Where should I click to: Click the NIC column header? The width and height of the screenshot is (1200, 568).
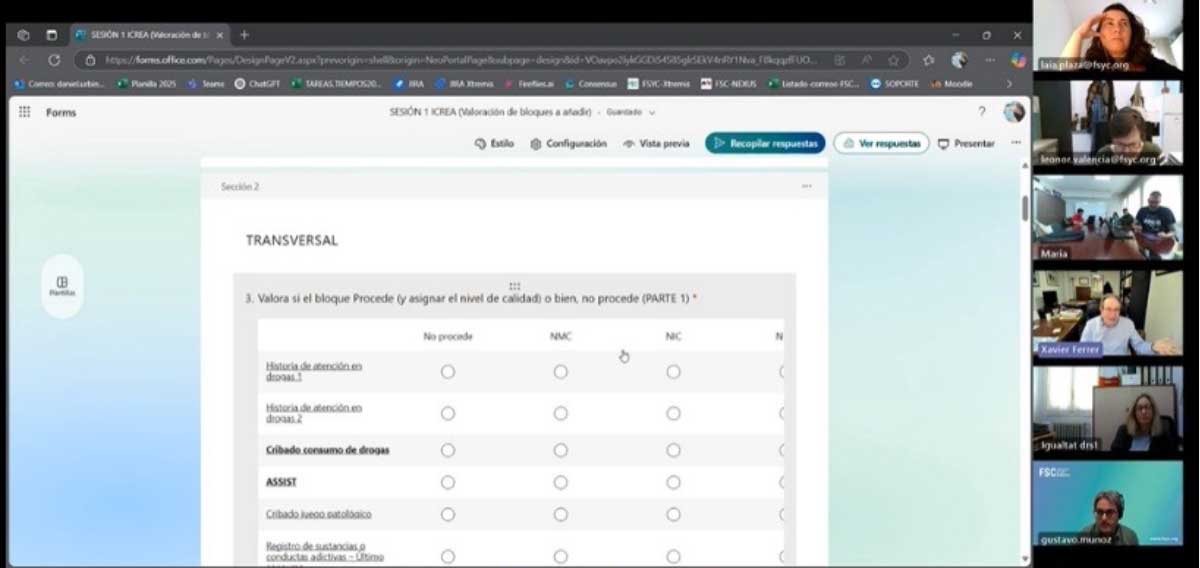[673, 337]
